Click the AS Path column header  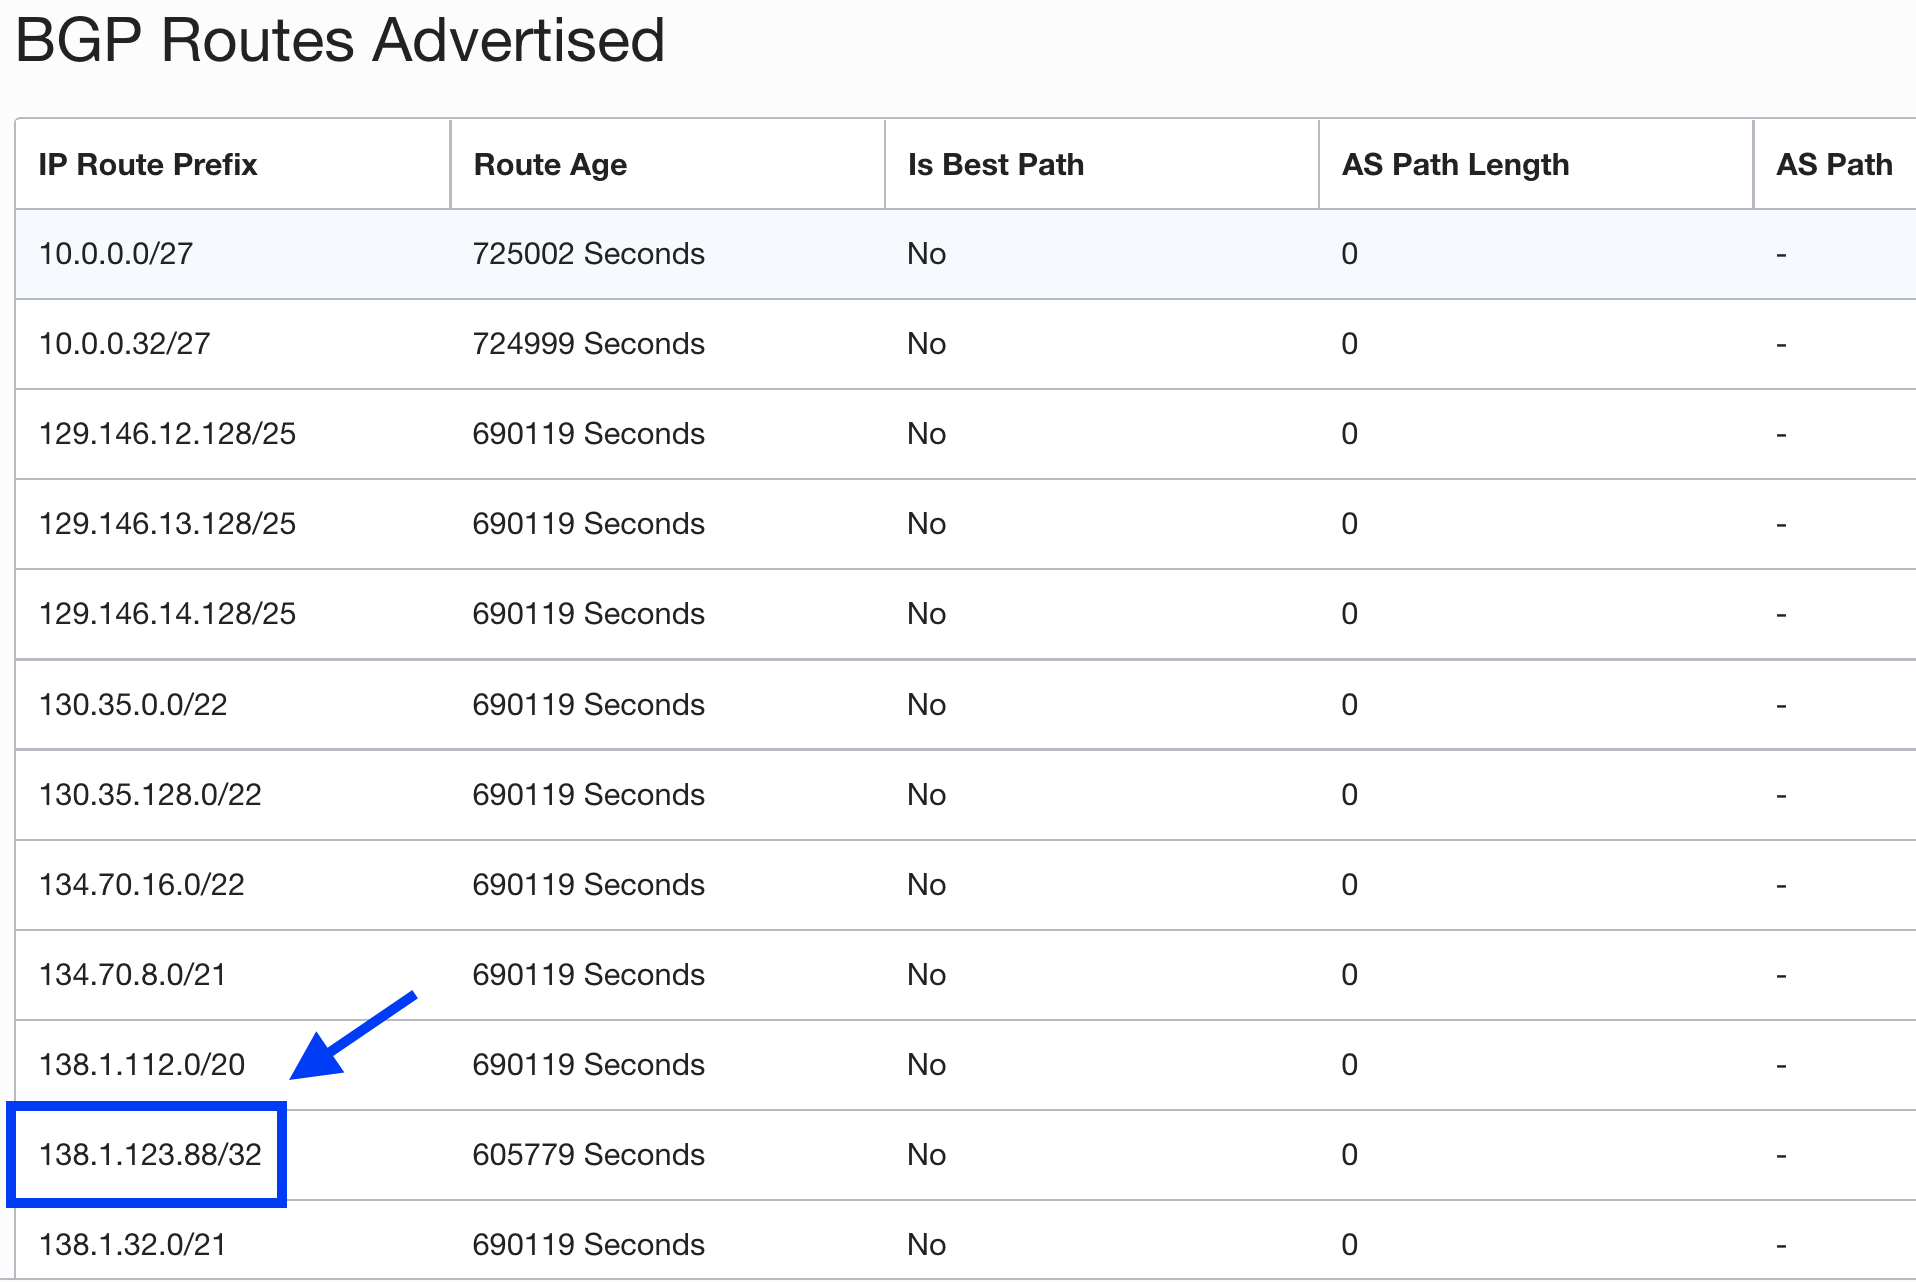pos(1833,164)
